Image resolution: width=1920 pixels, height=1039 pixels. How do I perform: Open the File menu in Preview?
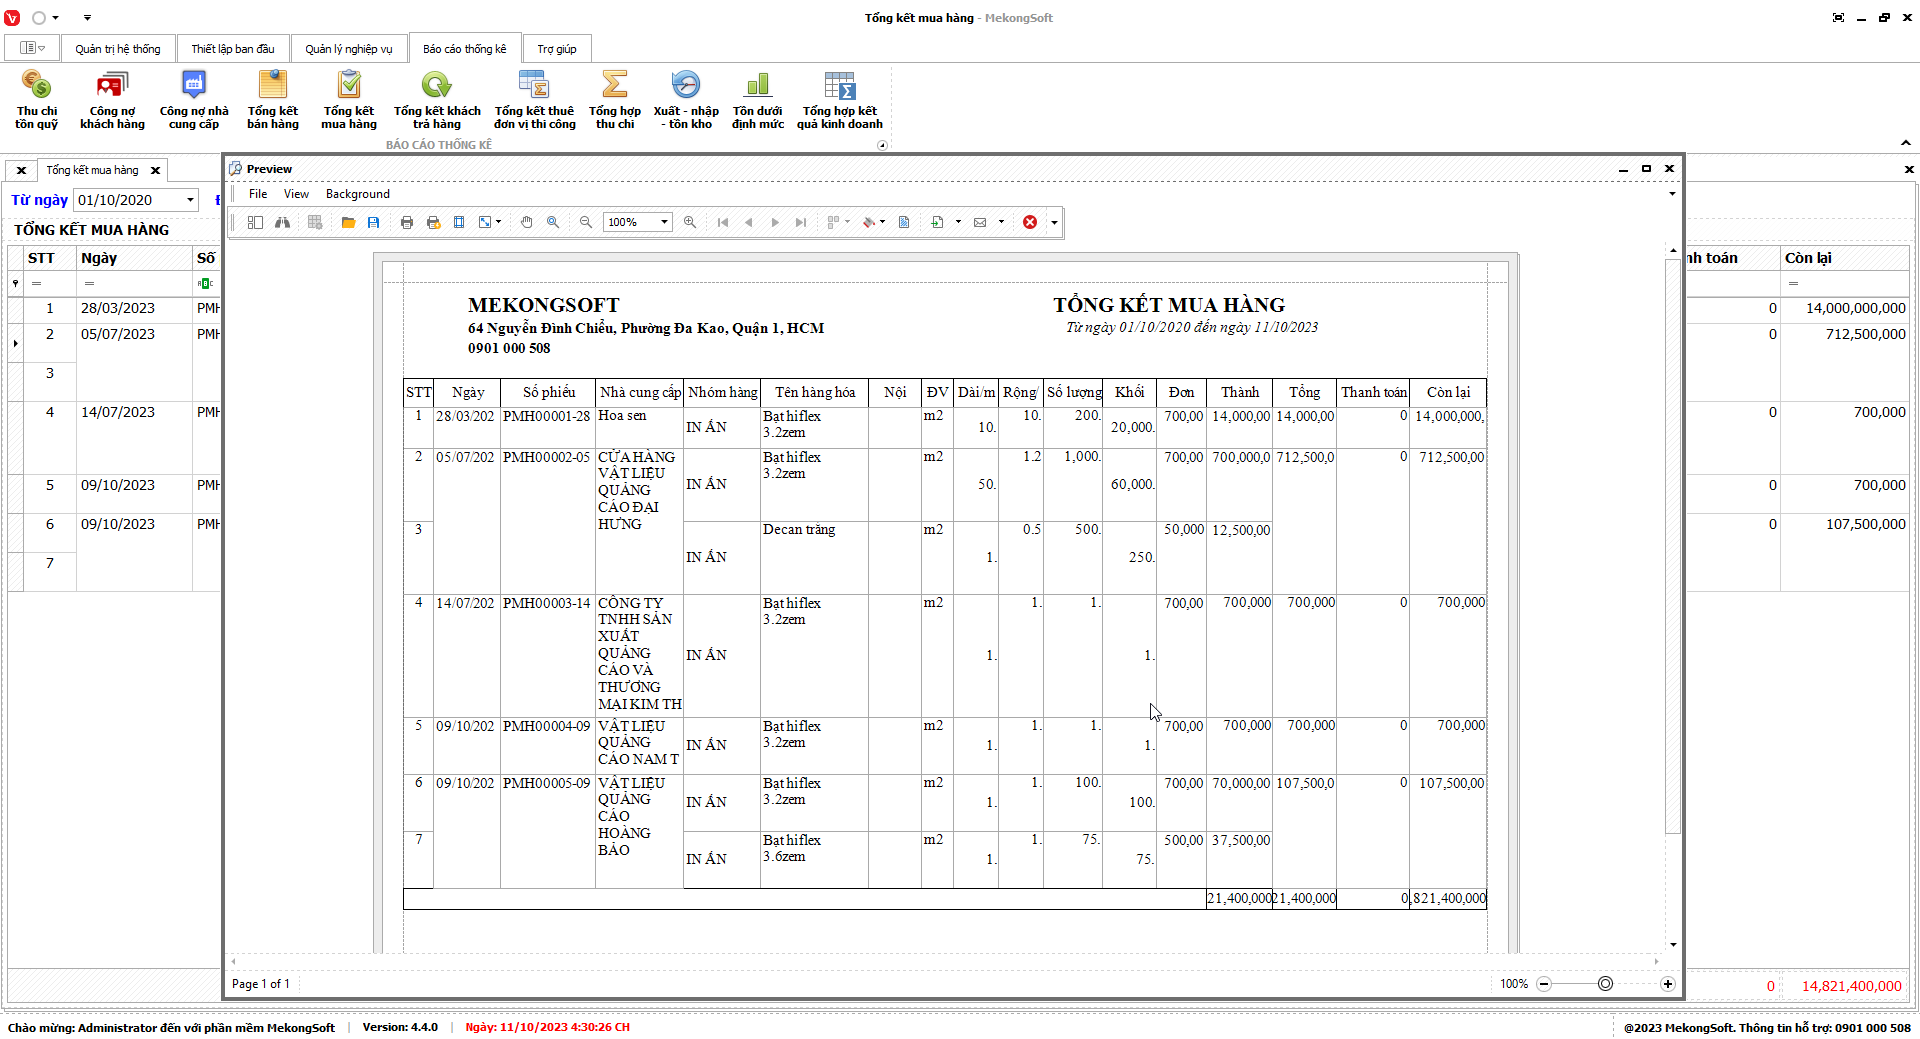tap(258, 194)
